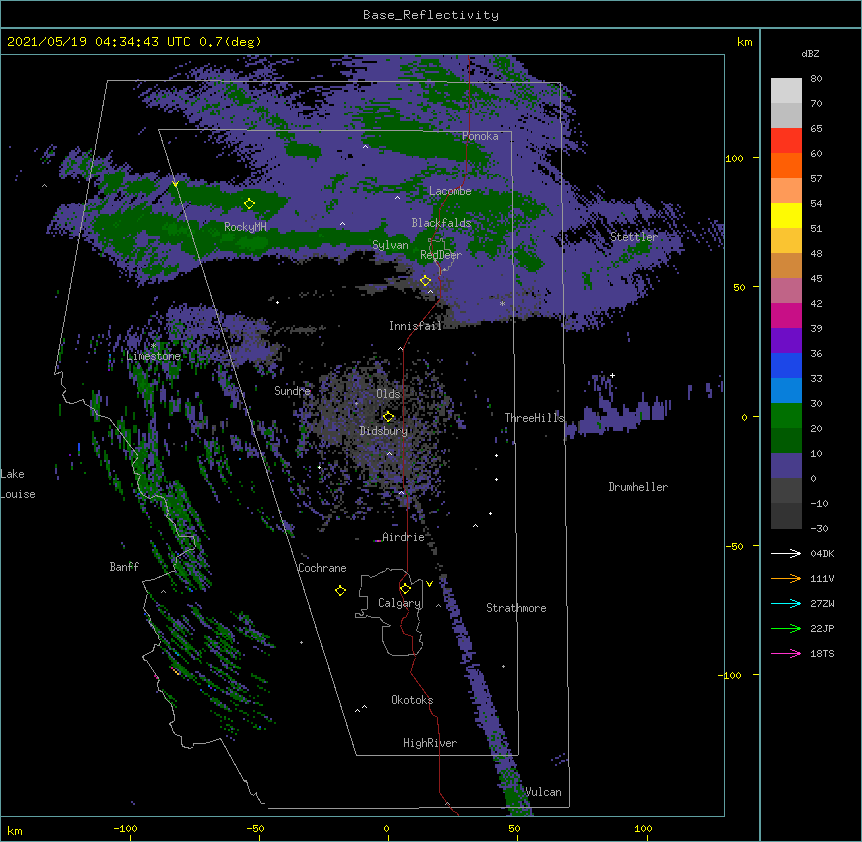This screenshot has height=842, width=862.
Task: Click the magenta arrow icon for 18TS
Action: pyautogui.click(x=786, y=653)
